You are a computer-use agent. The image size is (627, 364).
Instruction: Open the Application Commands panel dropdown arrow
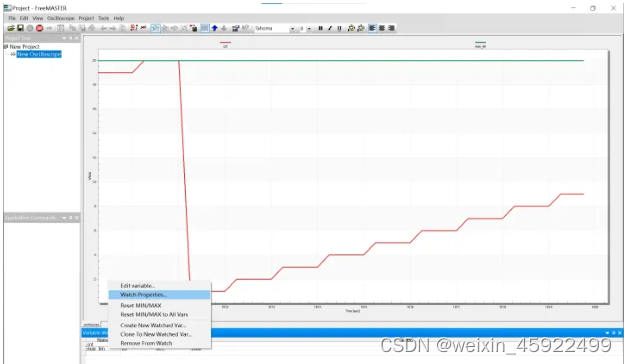click(64, 218)
